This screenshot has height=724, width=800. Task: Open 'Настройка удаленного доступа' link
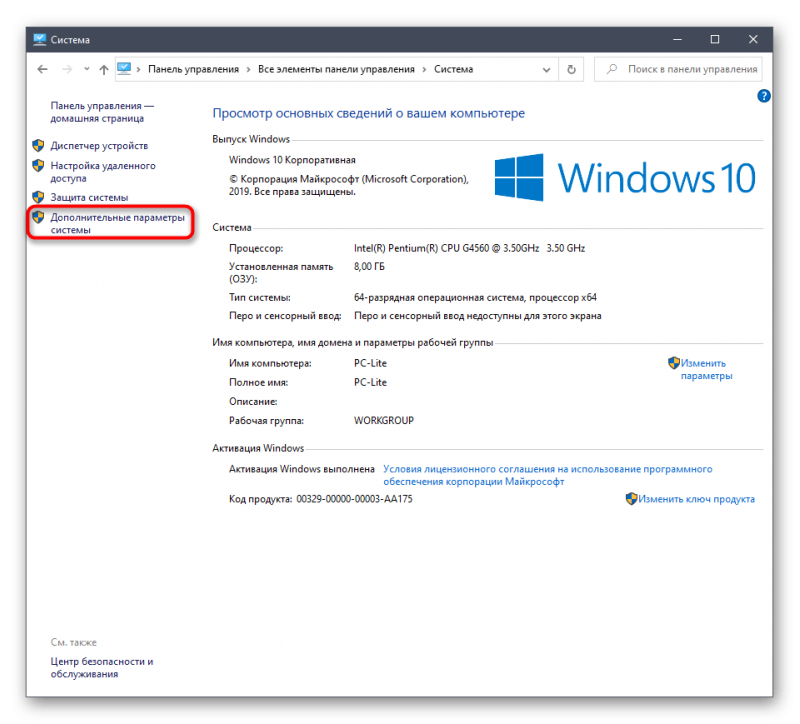coord(103,172)
